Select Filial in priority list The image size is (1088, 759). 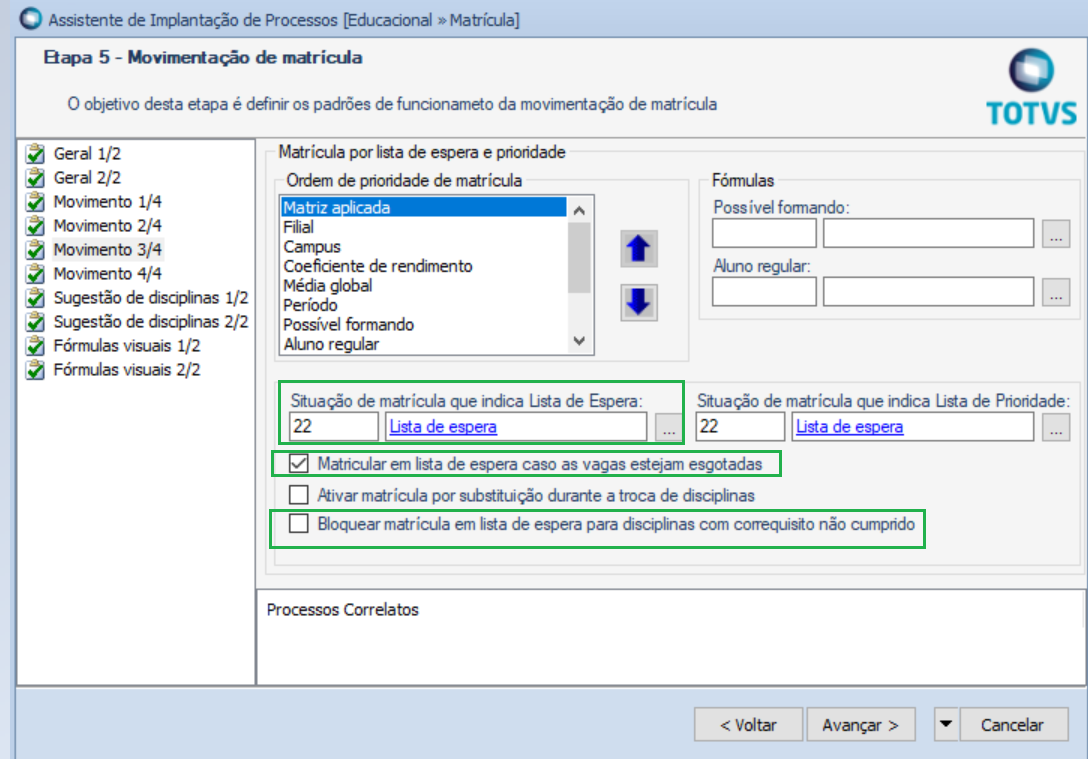[423, 227]
